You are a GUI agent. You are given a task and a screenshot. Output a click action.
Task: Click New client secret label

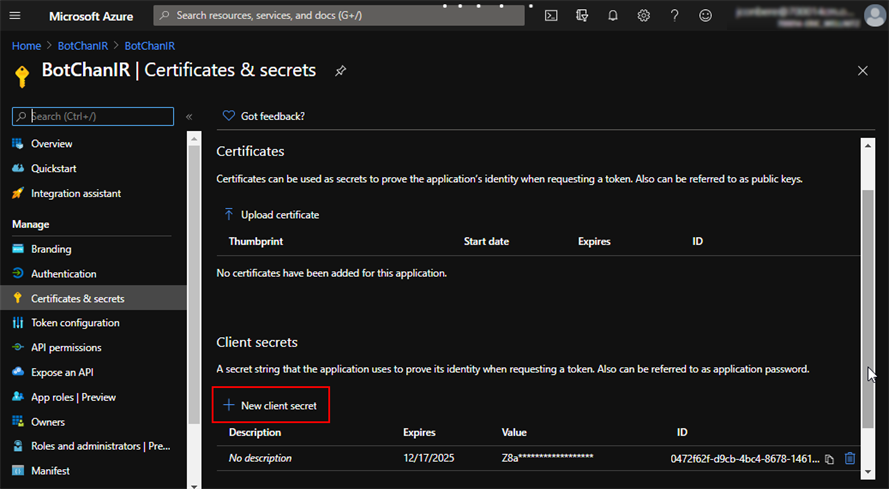(x=279, y=406)
